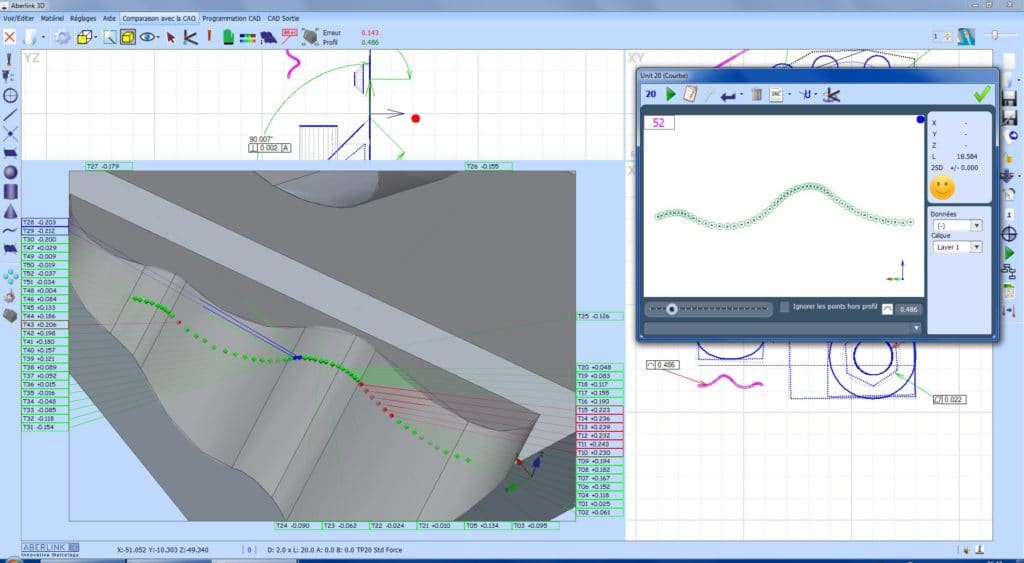The image size is (1024, 563).
Task: Click the probe stylus icon at top-left sidebar
Action: tap(9, 59)
